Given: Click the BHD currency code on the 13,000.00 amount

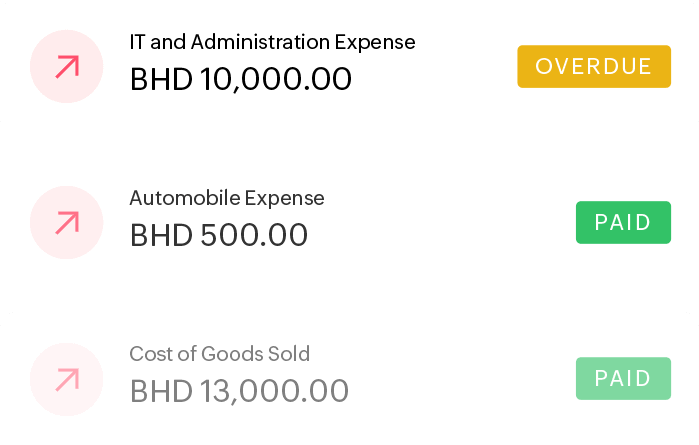Looking at the screenshot, I should 161,391.
